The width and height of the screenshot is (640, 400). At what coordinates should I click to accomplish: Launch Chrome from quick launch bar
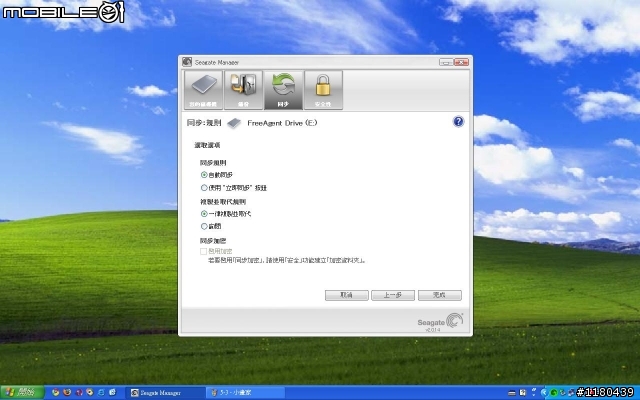coord(56,393)
